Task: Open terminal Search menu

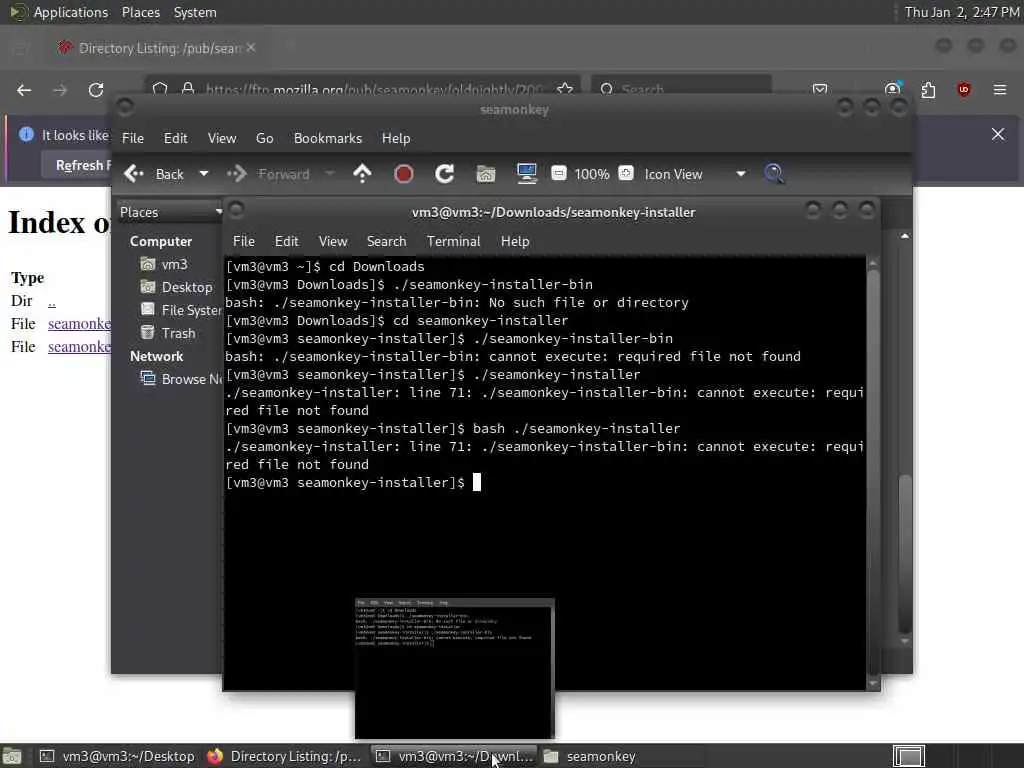Action: click(387, 242)
